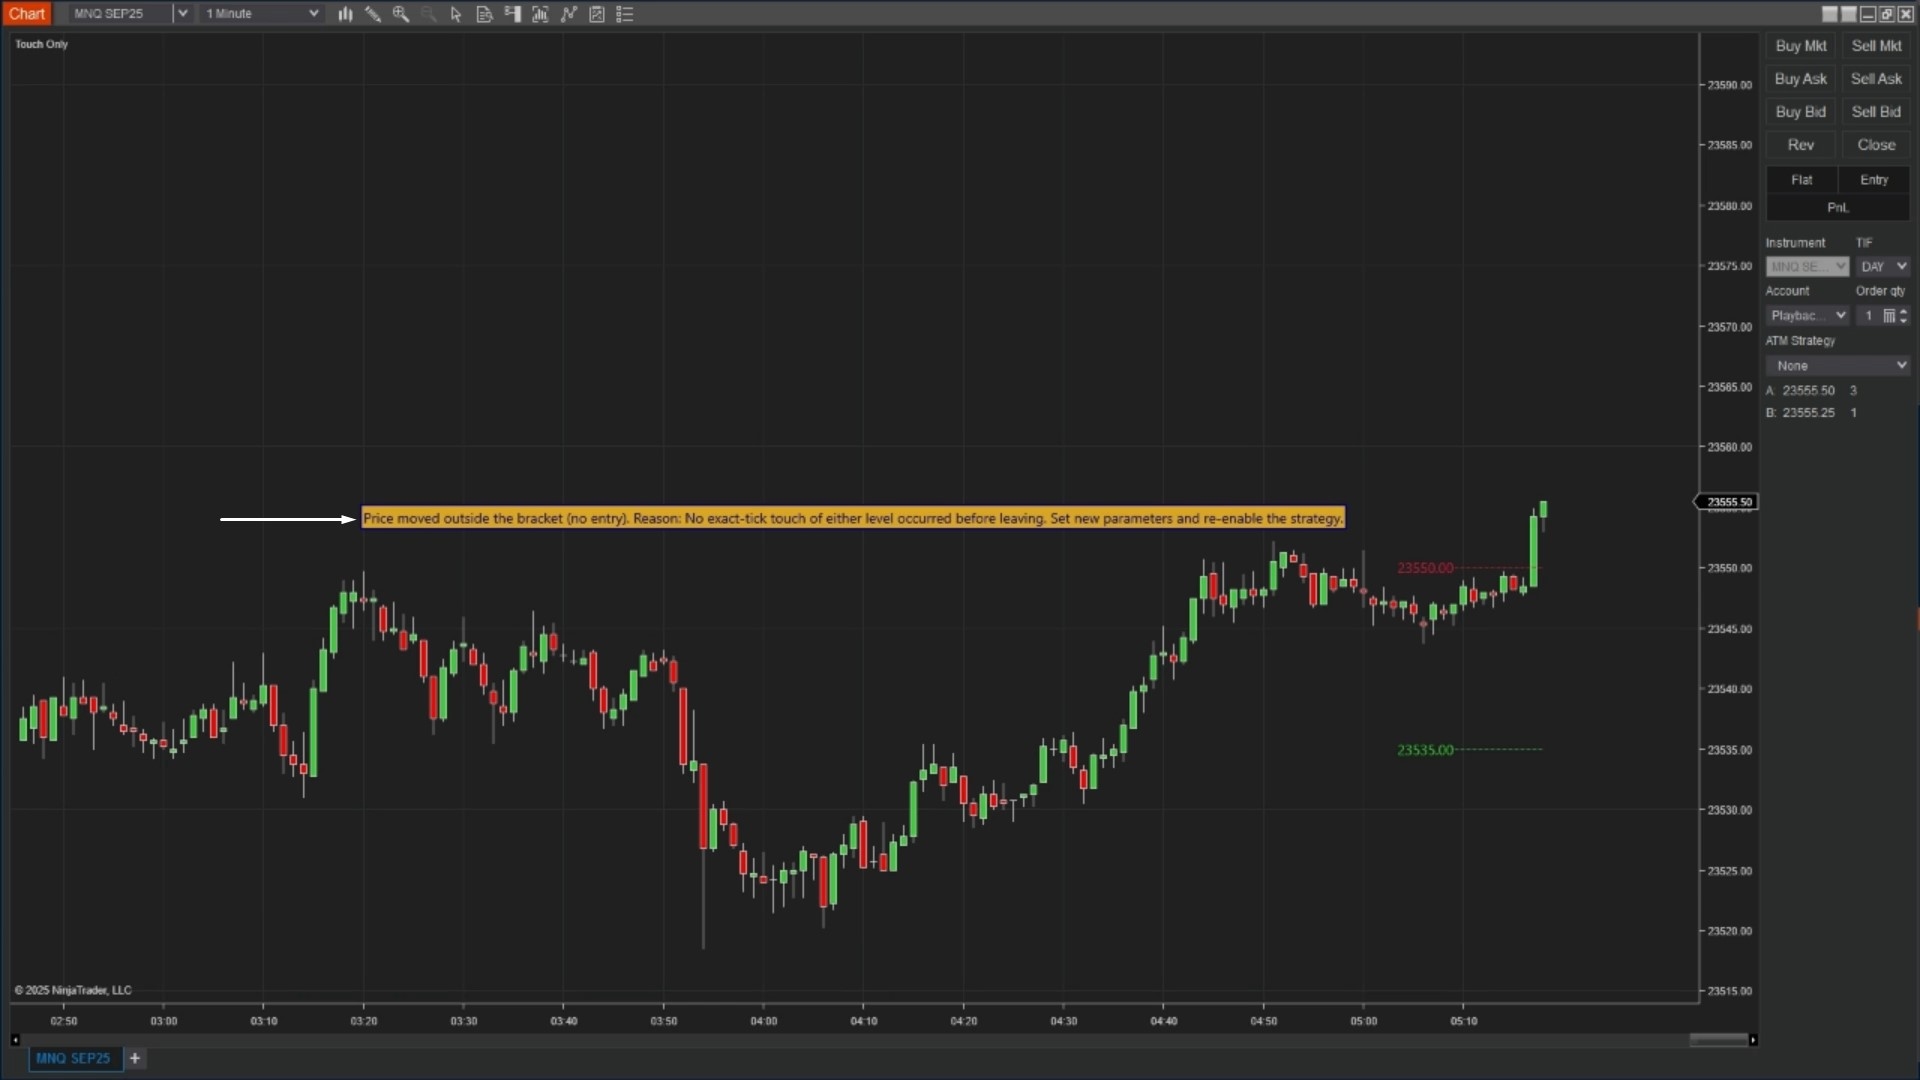The width and height of the screenshot is (1920, 1080).
Task: Select the Cursor pointer tool
Action: point(456,14)
